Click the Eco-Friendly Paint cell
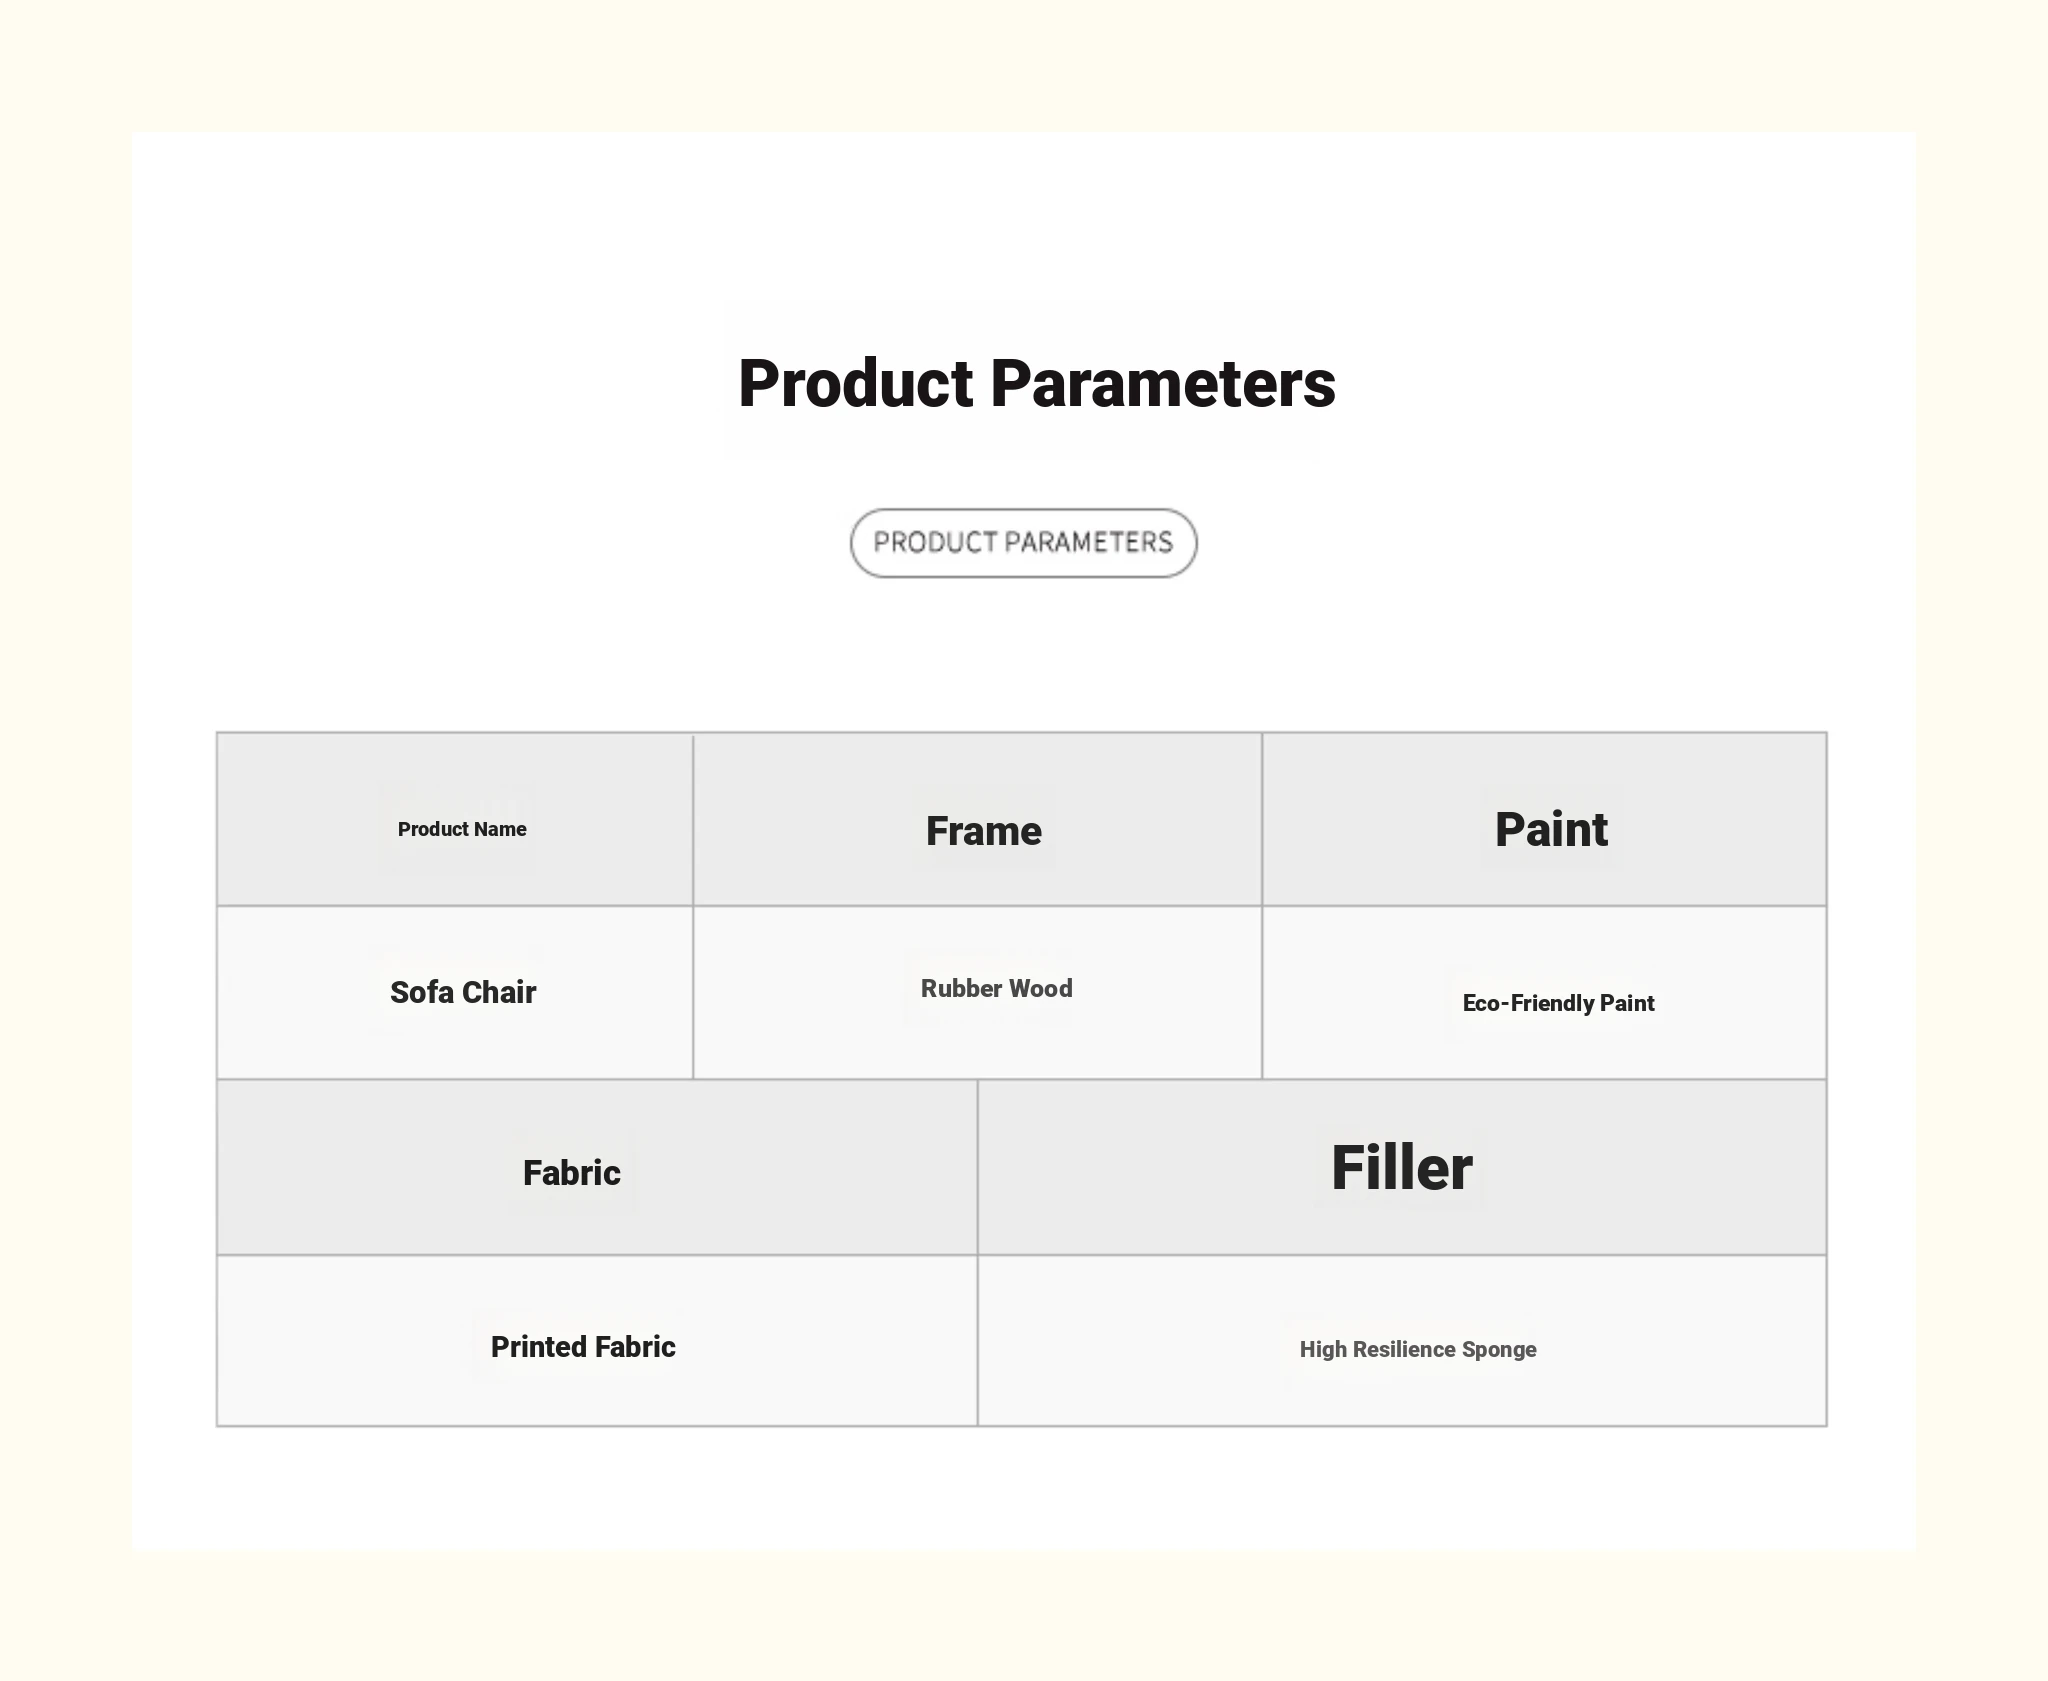The height and width of the screenshot is (1681, 2048). point(1557,1003)
